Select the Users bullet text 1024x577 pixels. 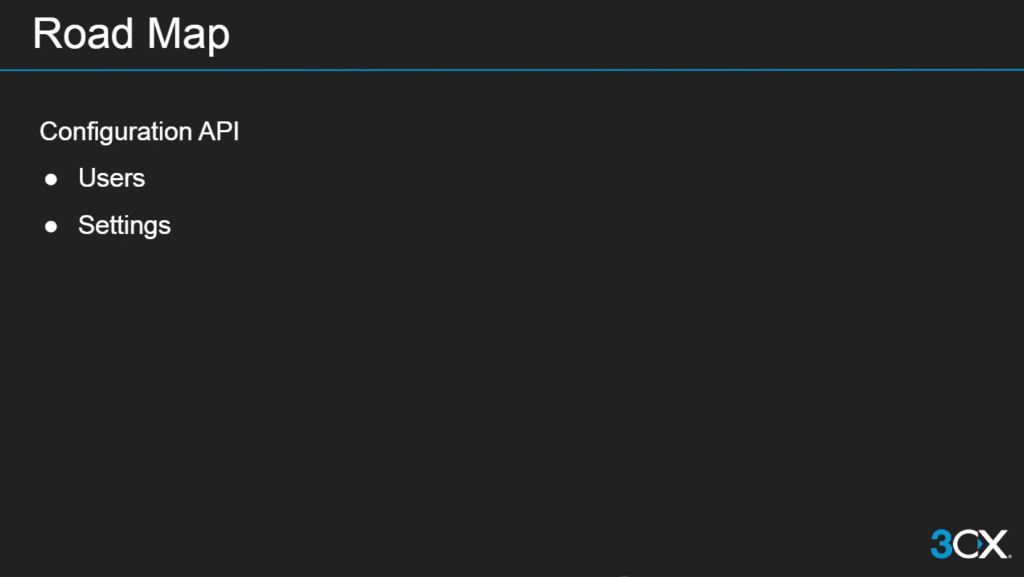click(x=111, y=178)
